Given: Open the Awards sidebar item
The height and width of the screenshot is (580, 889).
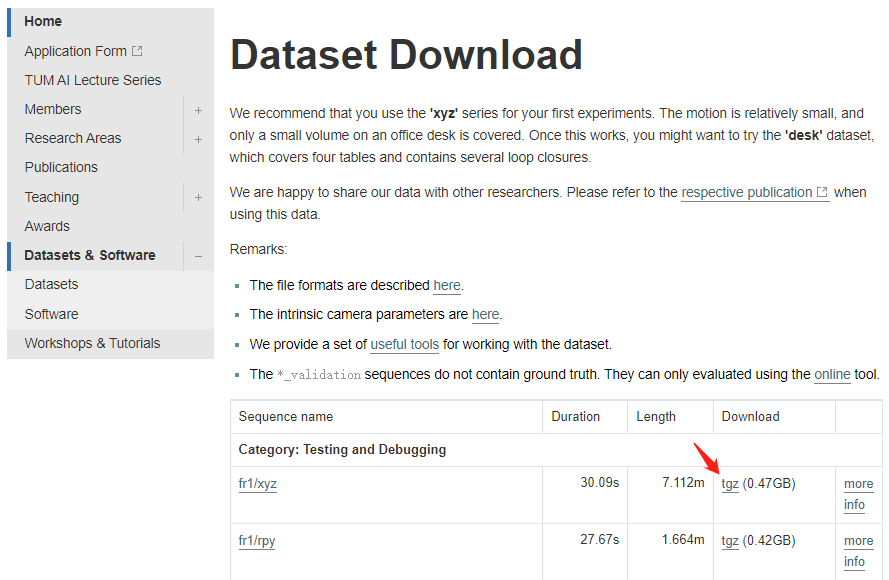Looking at the screenshot, I should (47, 226).
